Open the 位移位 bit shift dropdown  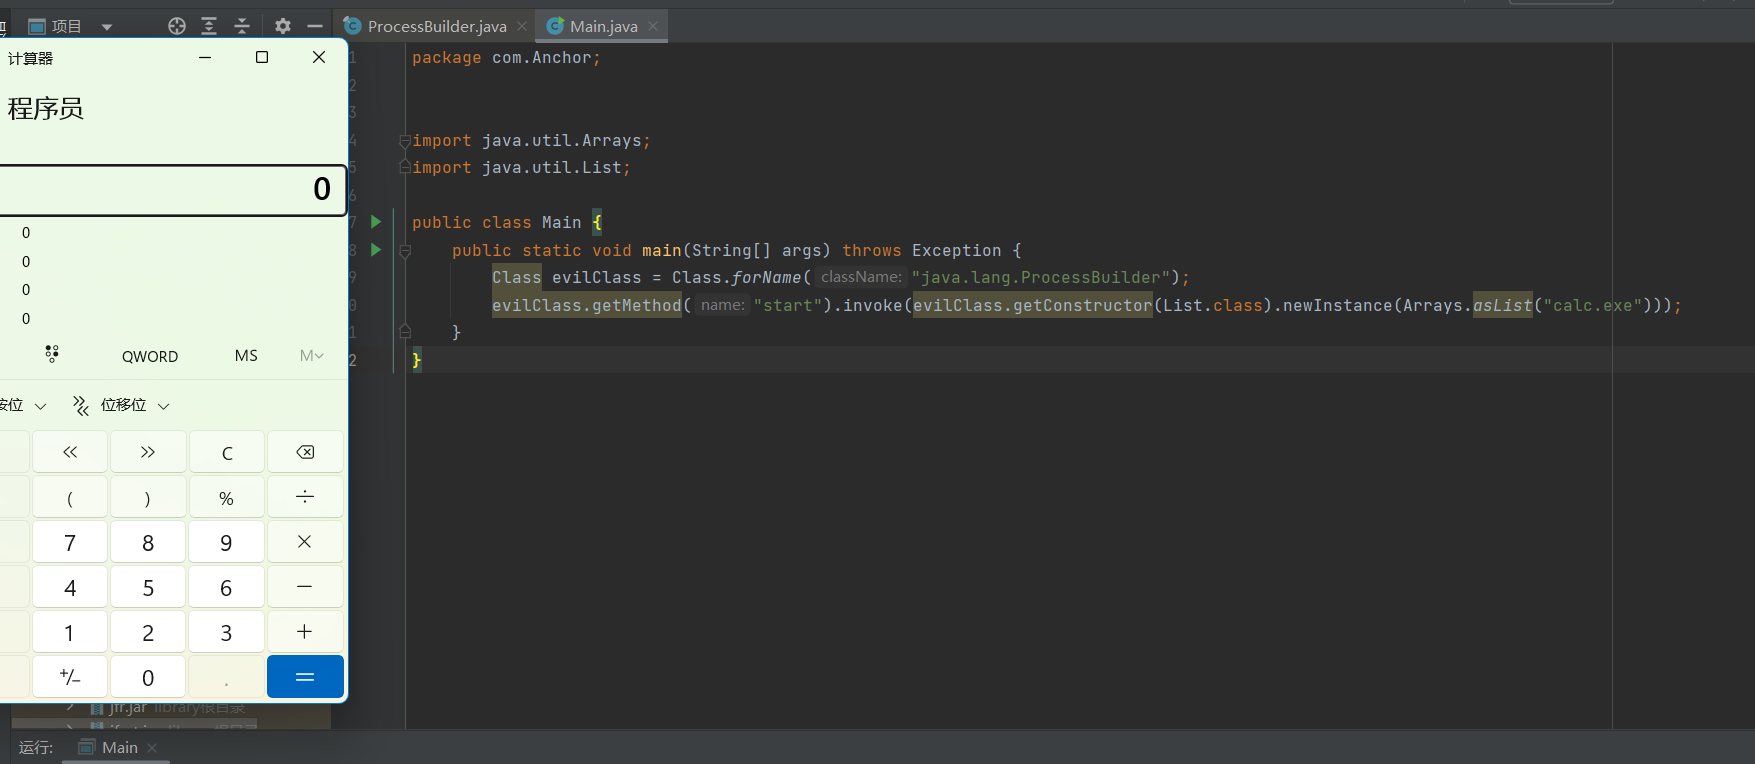click(121, 405)
